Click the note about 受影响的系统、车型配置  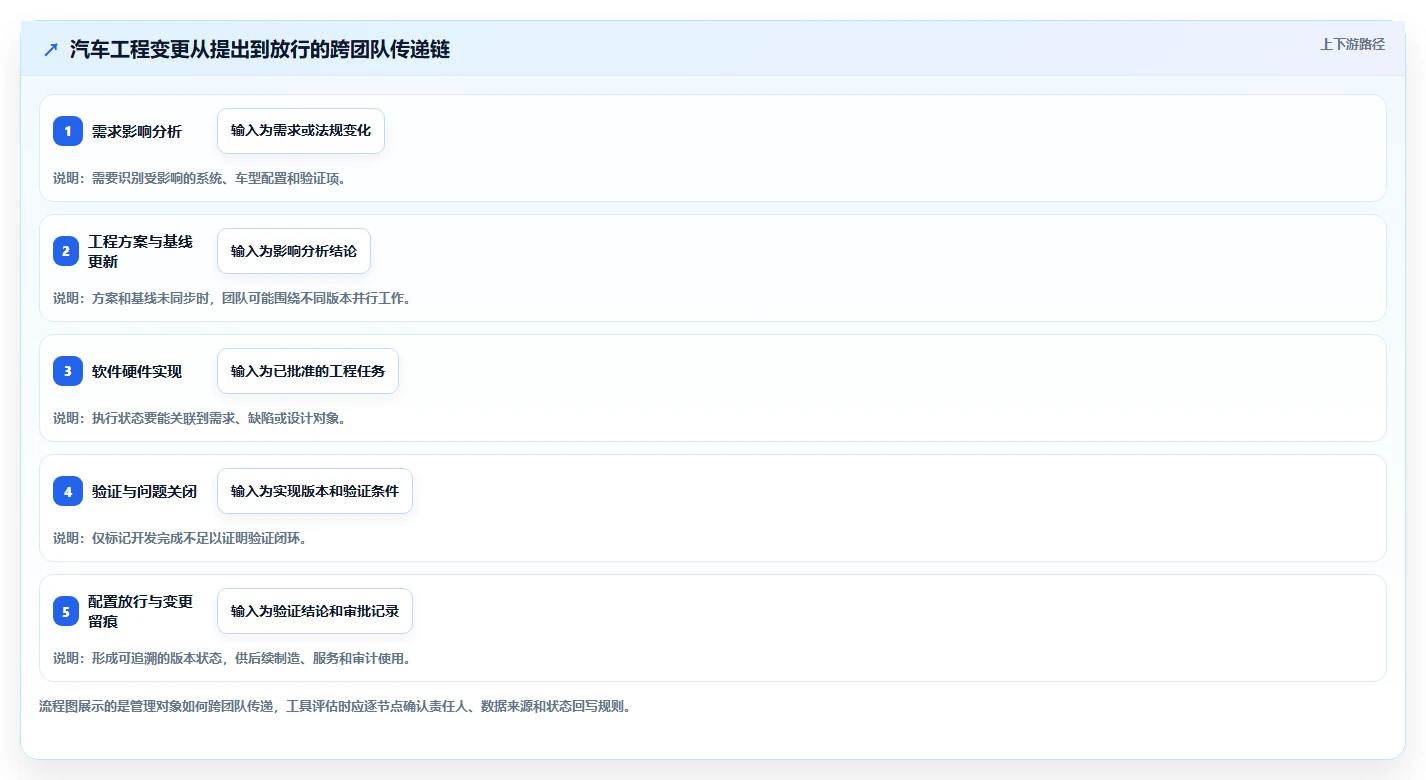tap(199, 178)
